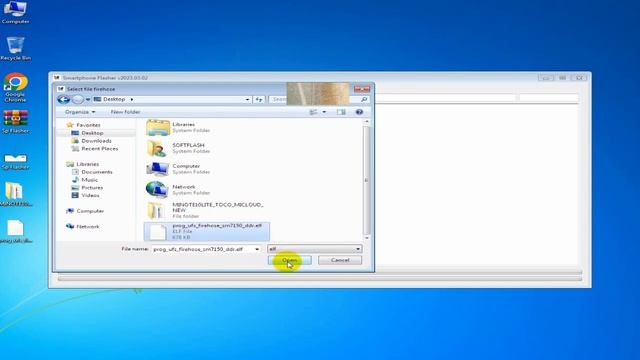
Task: Open Music library in navigation pane
Action: 89,180
